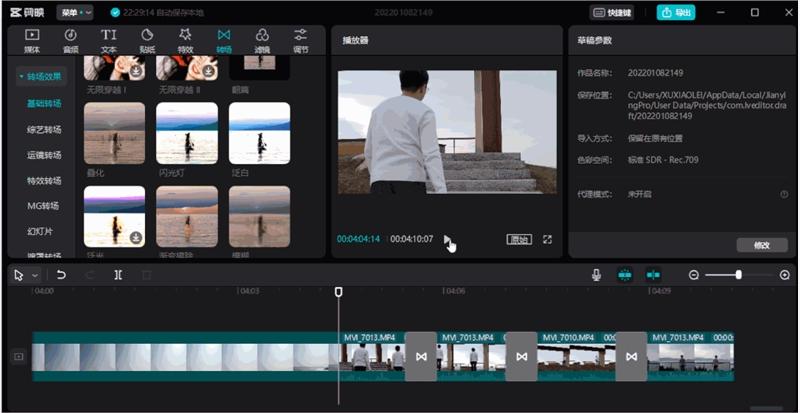Select the 滤镜 filter icon
The image size is (800, 413).
tap(262, 35)
